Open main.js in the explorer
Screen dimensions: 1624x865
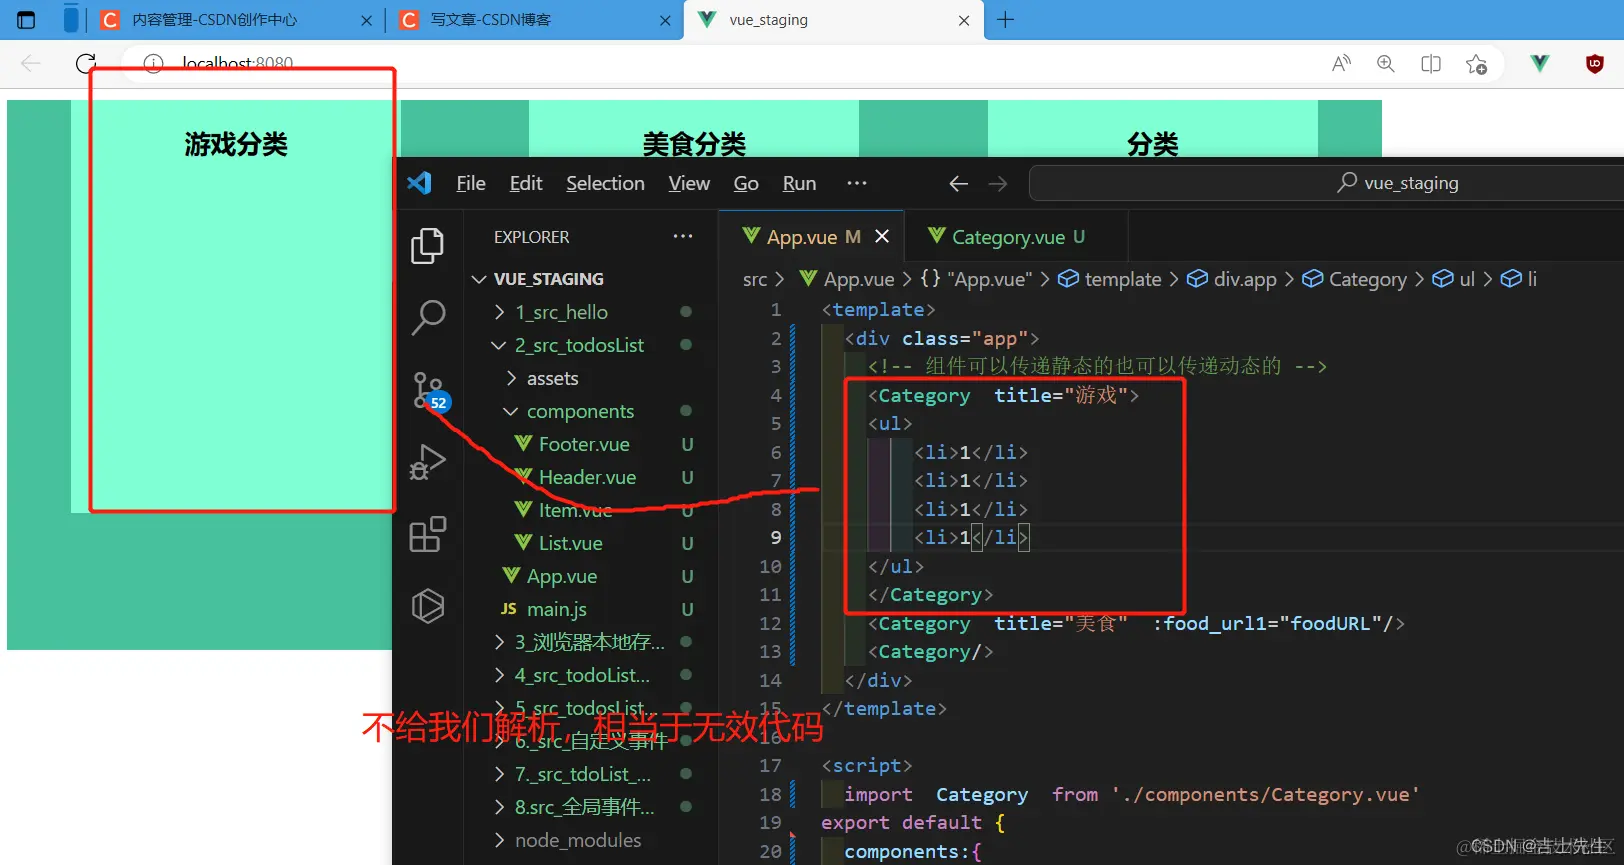557,609
